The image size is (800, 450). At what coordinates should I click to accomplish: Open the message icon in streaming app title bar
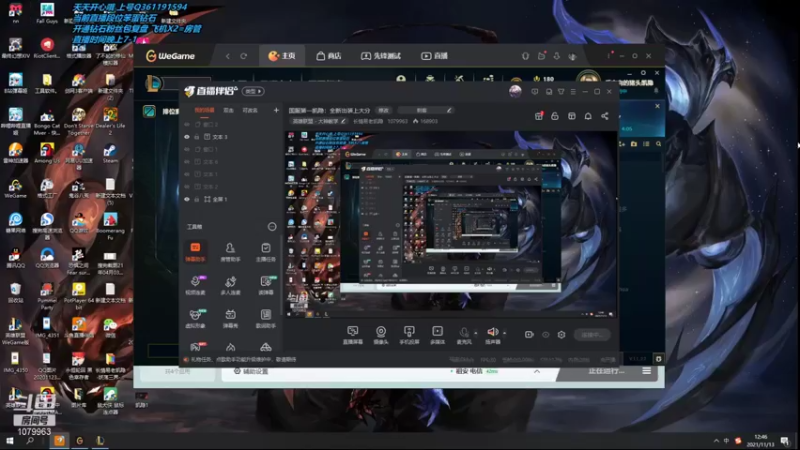(x=535, y=91)
